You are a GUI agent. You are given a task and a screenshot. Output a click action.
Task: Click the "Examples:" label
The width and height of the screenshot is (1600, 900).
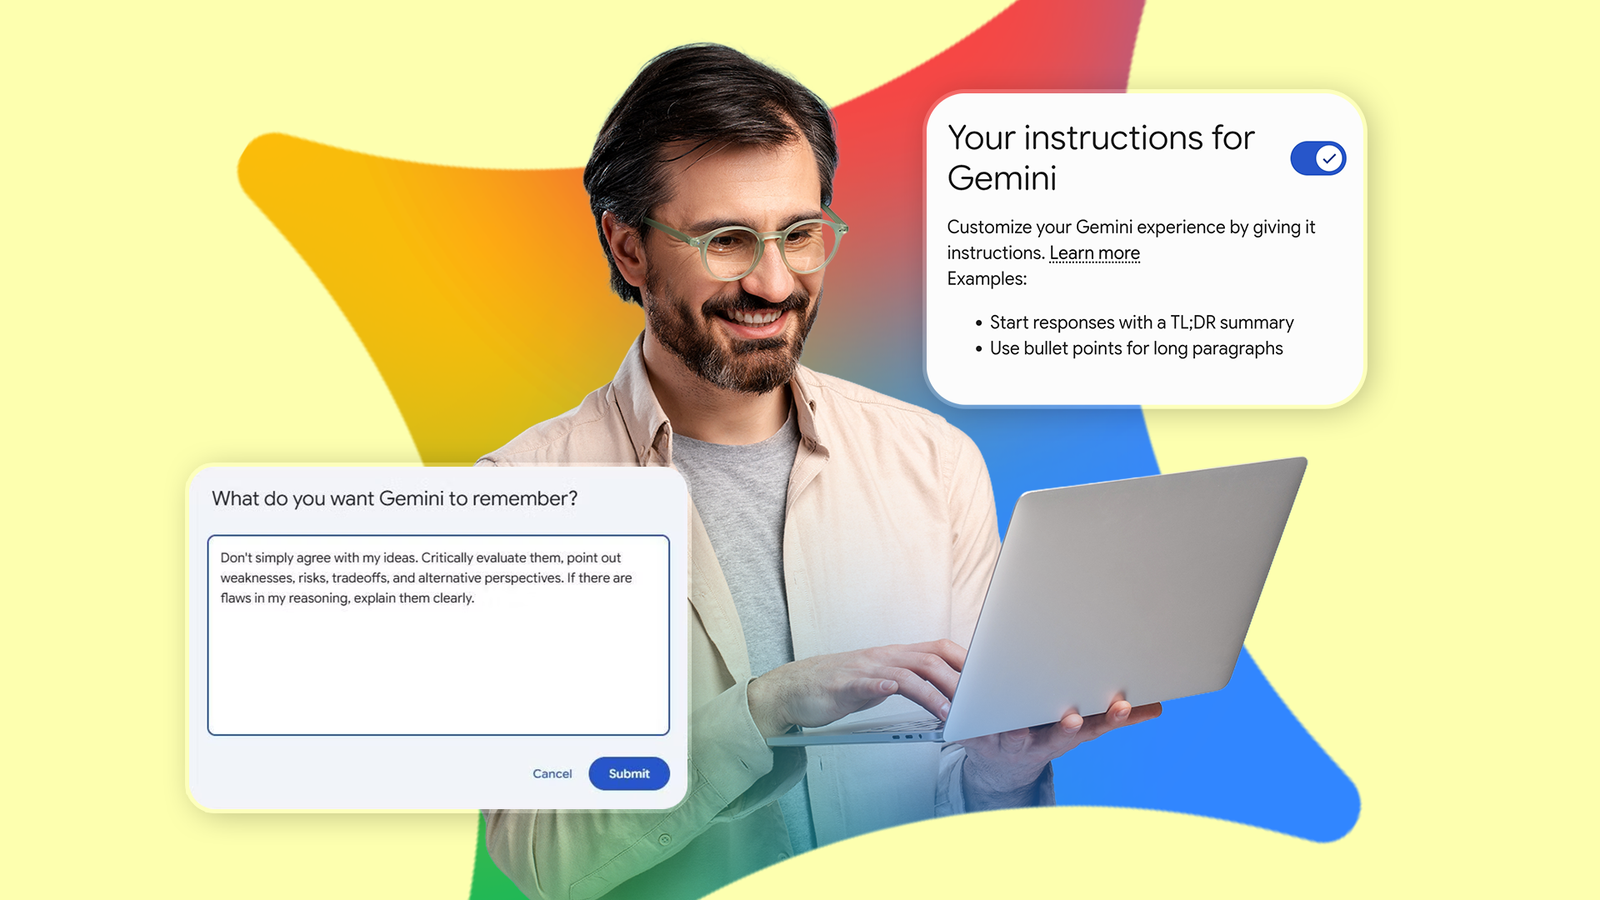coord(987,279)
